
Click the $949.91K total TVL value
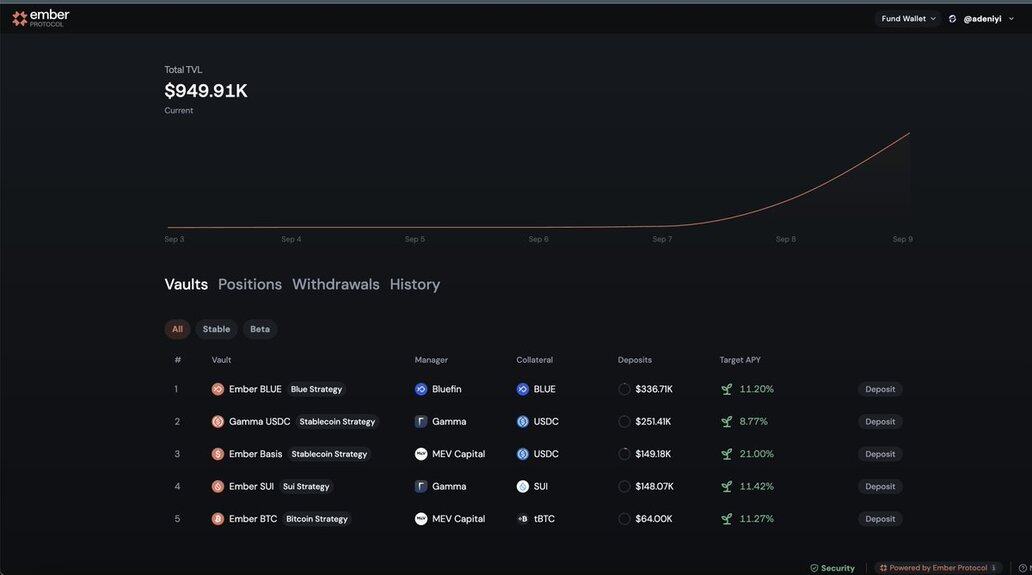pyautogui.click(x=206, y=91)
